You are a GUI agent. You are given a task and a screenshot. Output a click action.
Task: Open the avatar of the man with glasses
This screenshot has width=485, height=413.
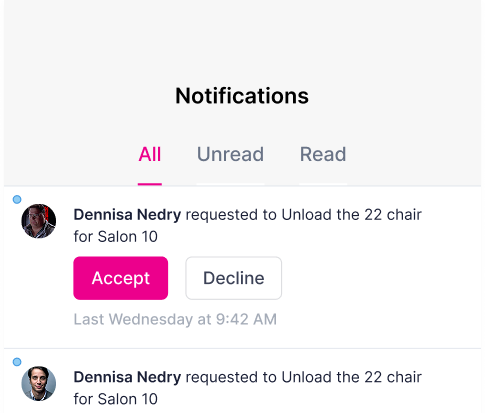(x=39, y=221)
